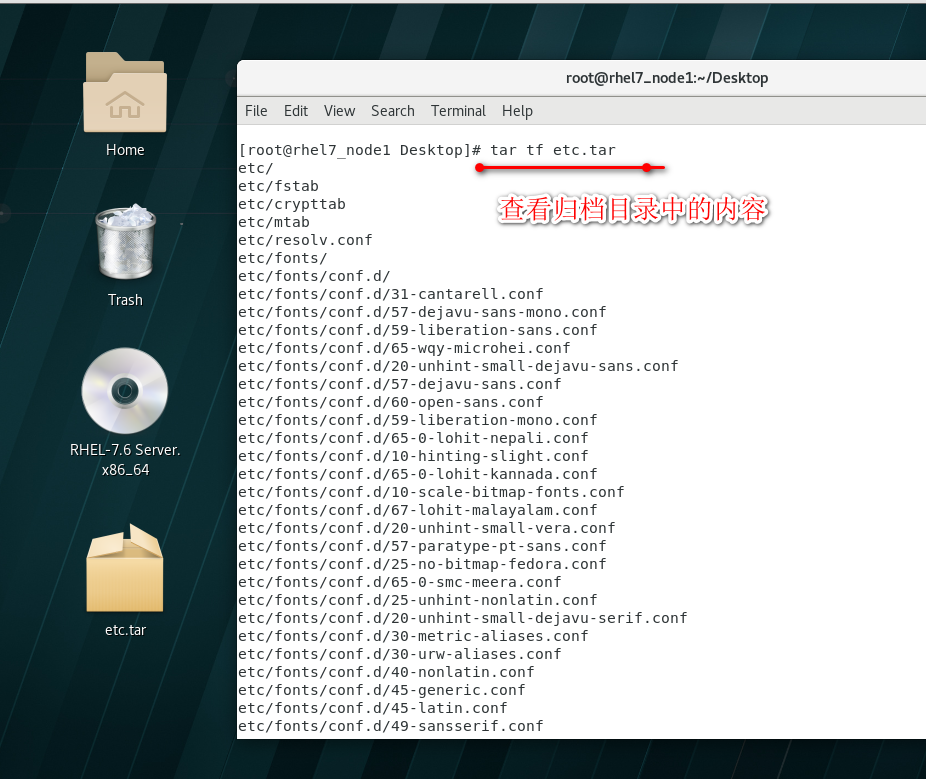Open the Search menu in terminal
Screen dimensions: 926x779
393,111
